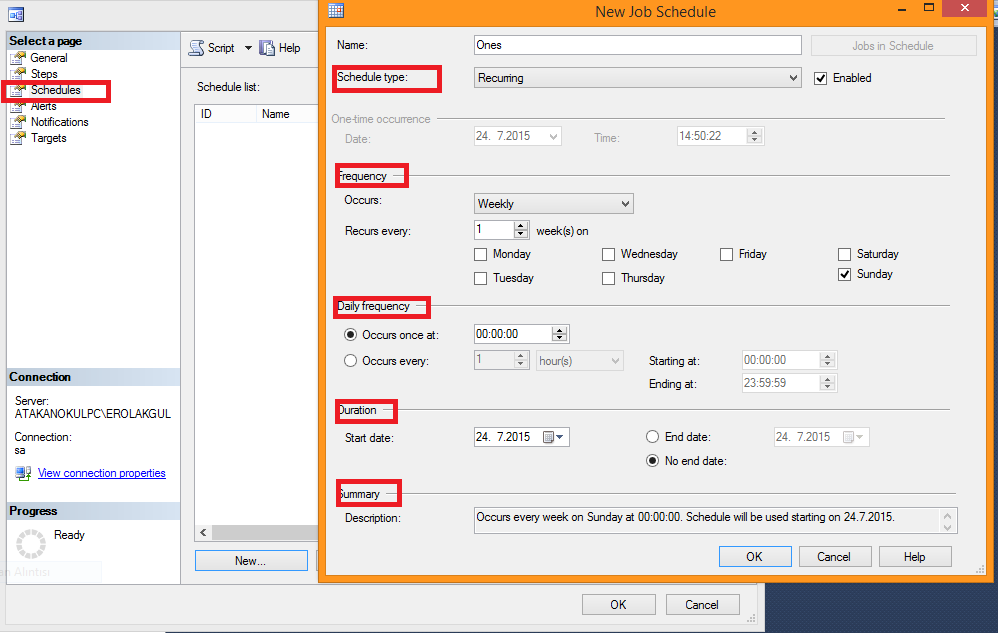Check the Monday checkbox
Screen dimensions: 998x633
tap(481, 255)
